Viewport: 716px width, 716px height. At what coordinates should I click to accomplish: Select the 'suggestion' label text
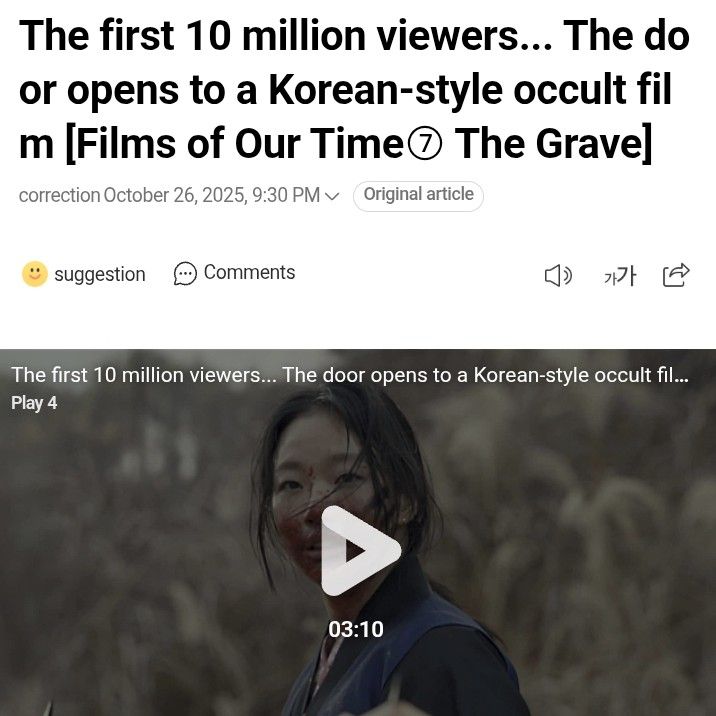(100, 275)
